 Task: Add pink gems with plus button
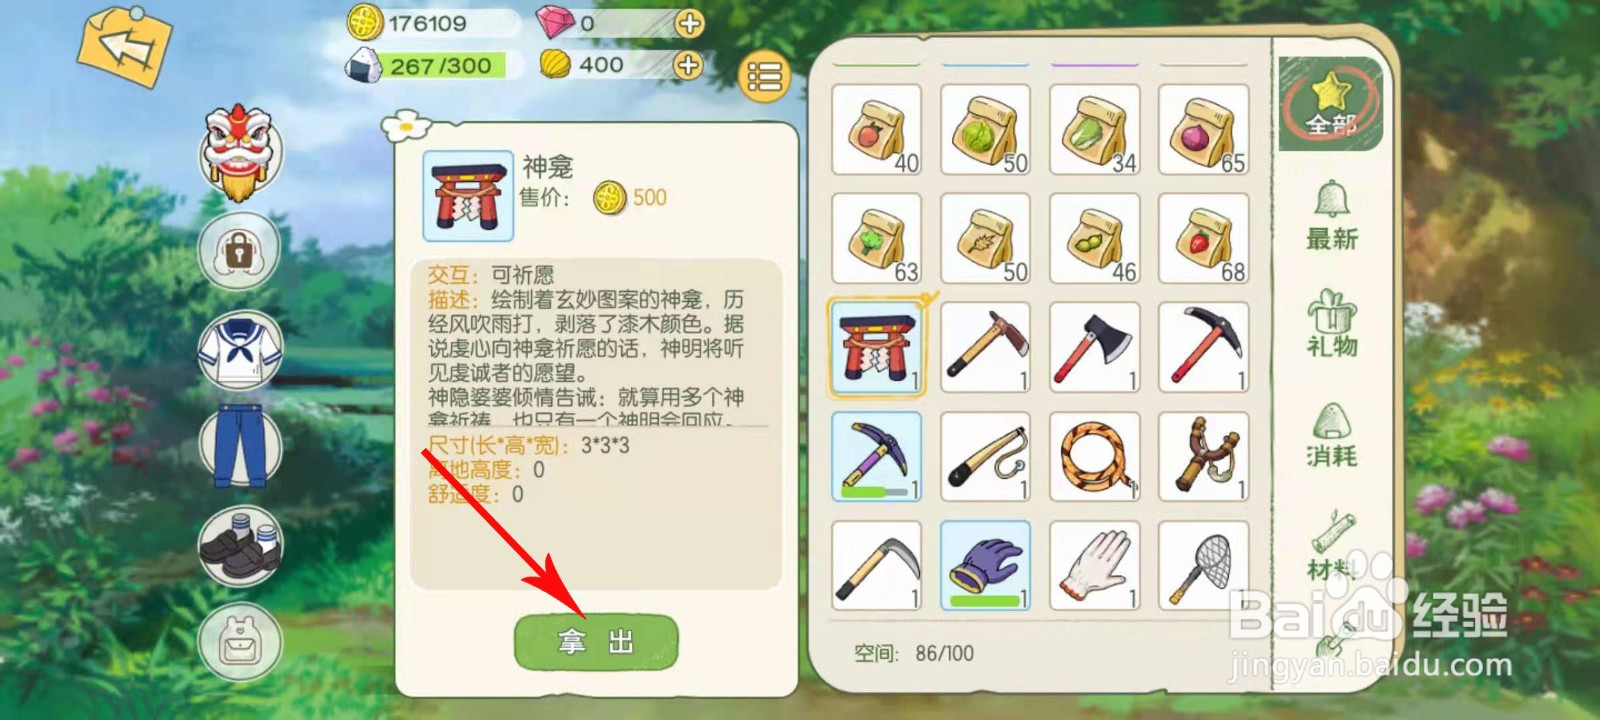689,23
